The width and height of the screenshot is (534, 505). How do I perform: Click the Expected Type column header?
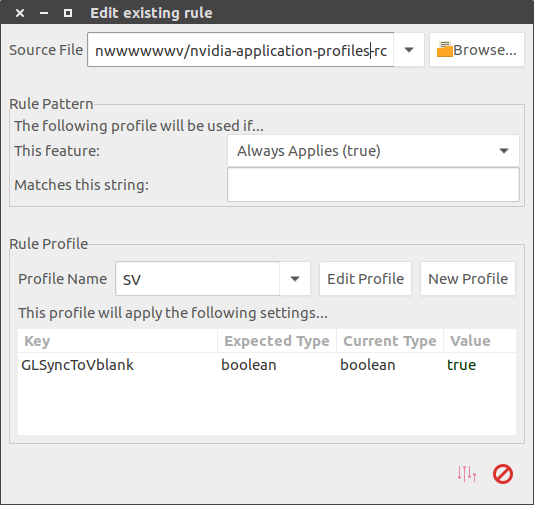[x=277, y=341]
